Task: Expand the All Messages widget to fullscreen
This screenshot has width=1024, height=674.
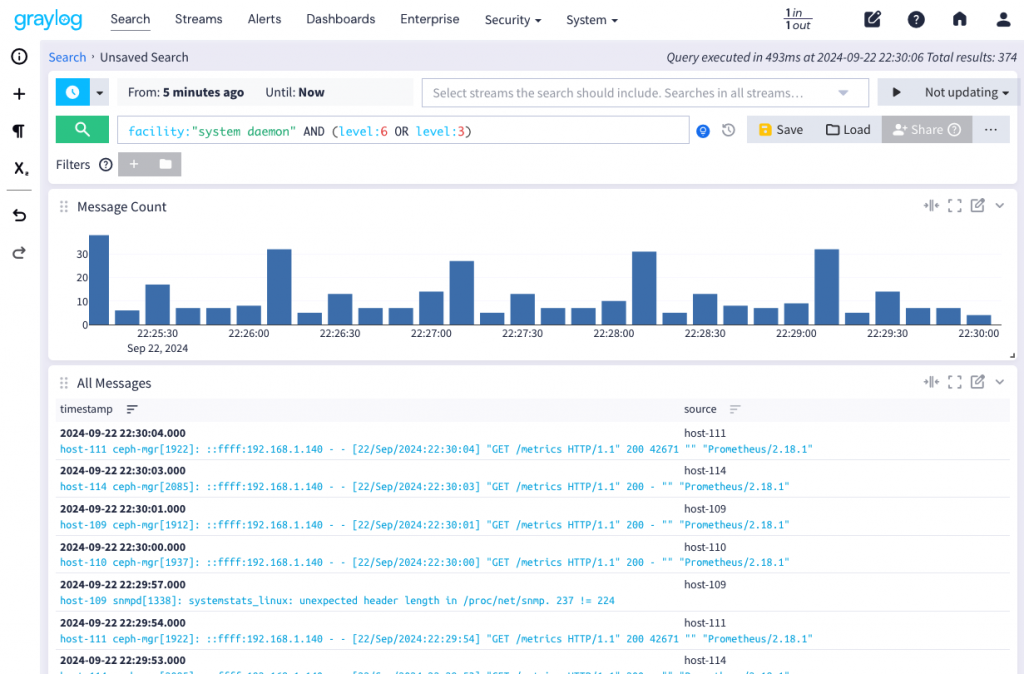Action: click(955, 382)
